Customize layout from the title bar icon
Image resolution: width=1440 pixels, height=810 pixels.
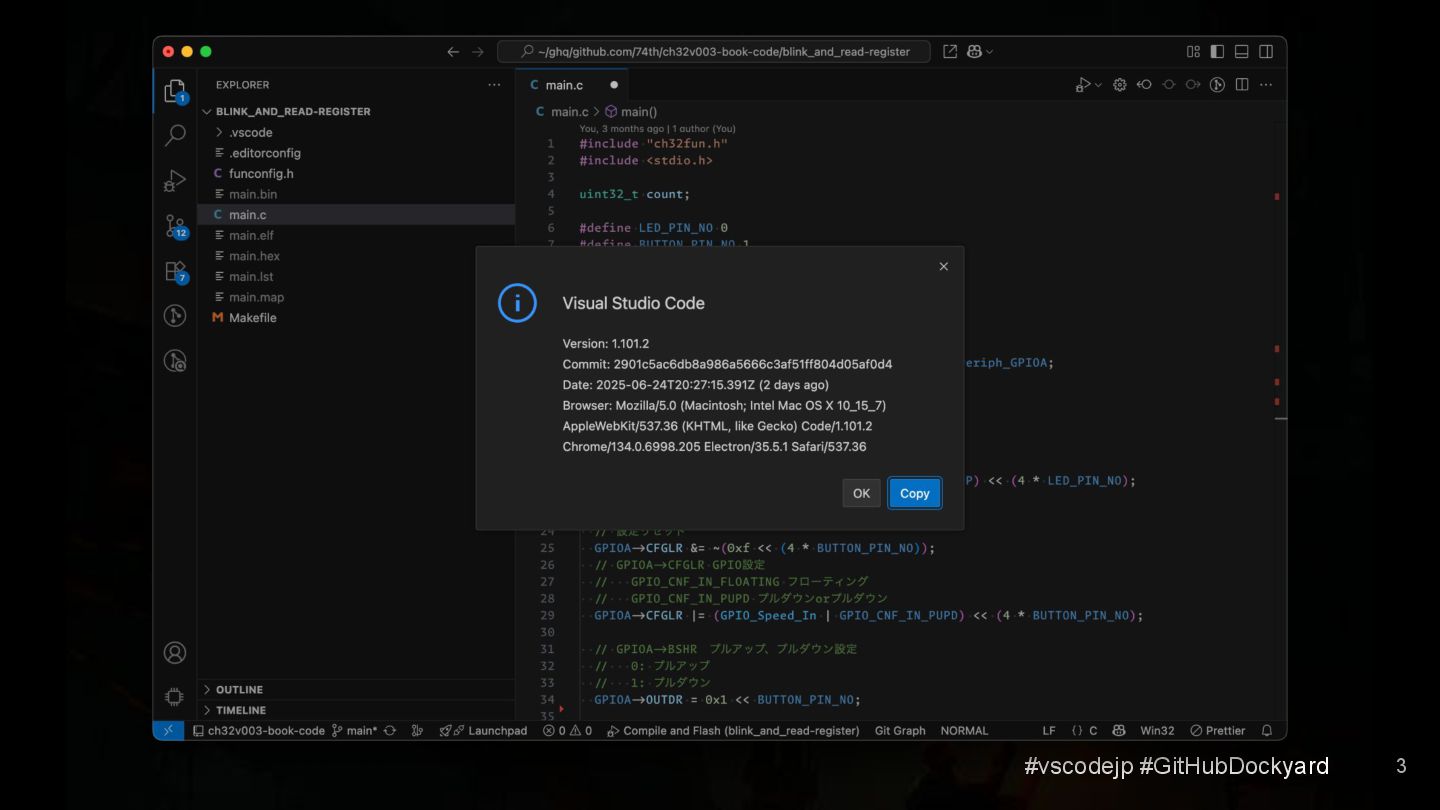pyautogui.click(x=1193, y=52)
